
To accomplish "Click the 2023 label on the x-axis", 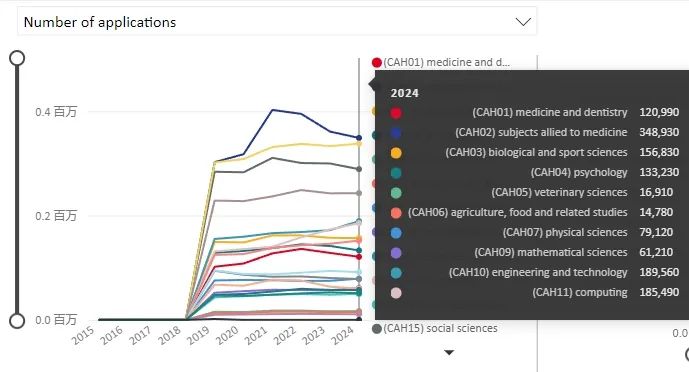I will click(314, 336).
